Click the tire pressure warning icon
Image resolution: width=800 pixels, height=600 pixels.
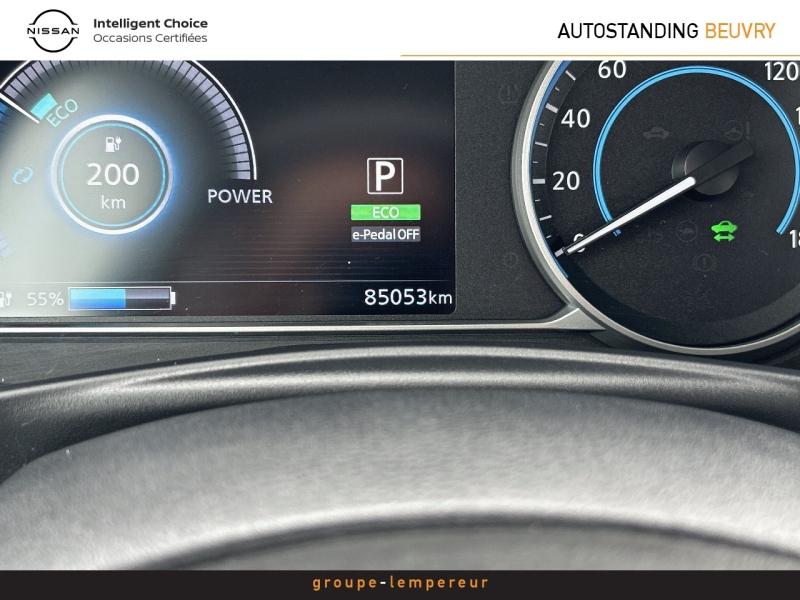pyautogui.click(x=509, y=94)
